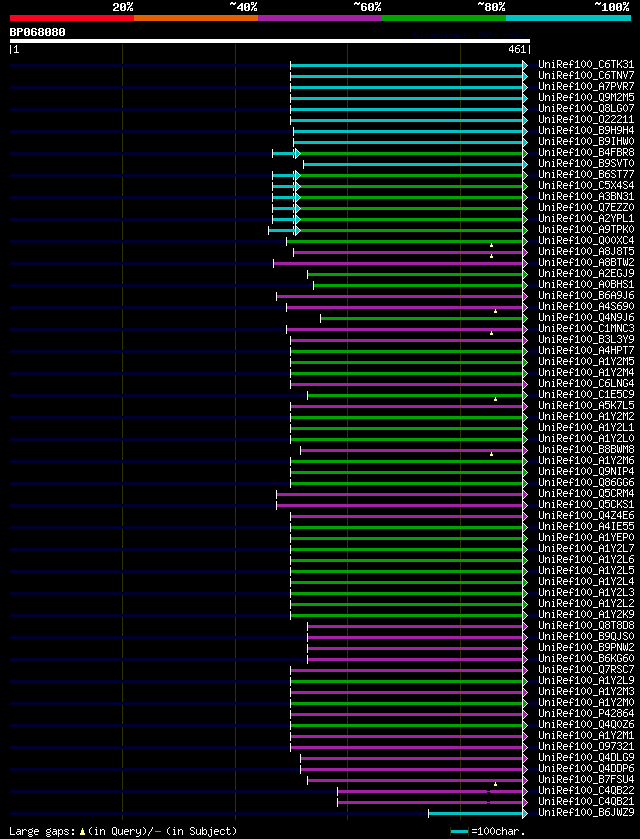Click the purple ~60% identity legend segment

coord(320,18)
